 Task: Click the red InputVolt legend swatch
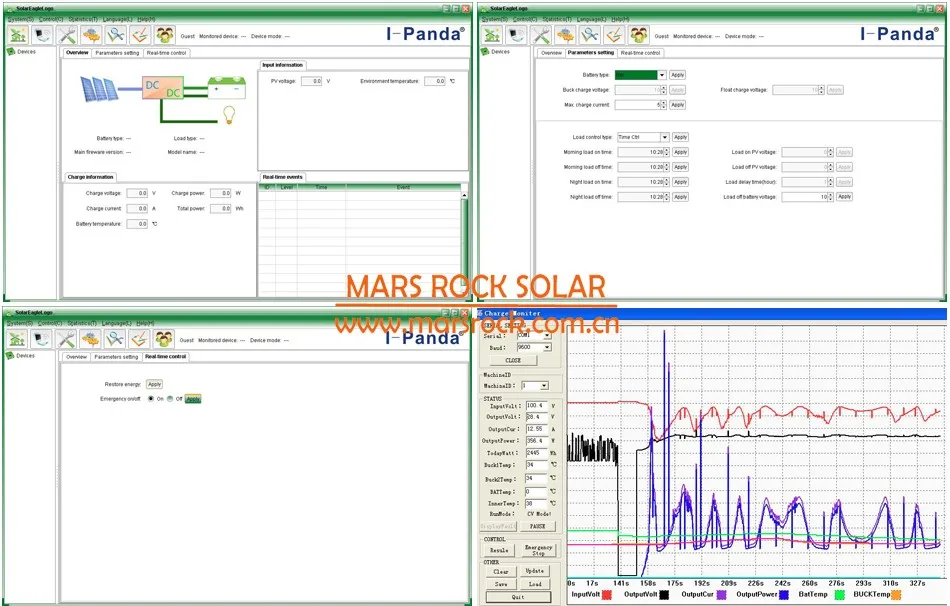607,595
